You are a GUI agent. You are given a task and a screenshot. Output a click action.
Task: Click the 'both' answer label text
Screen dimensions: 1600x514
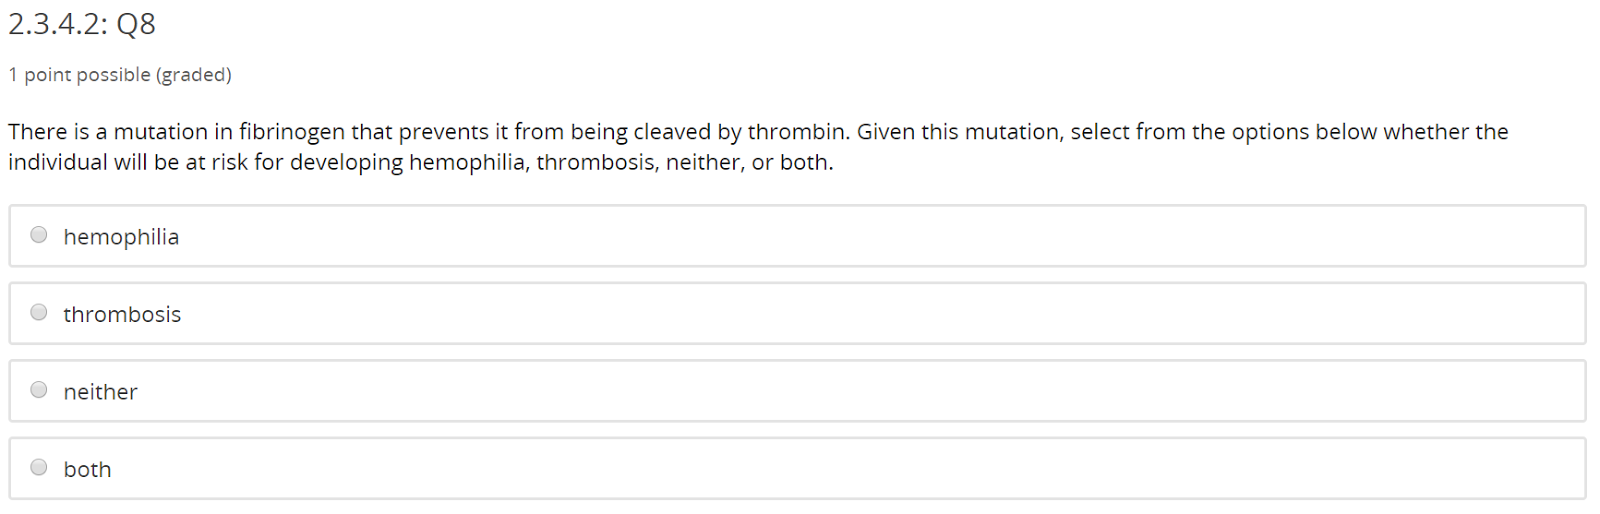(x=87, y=469)
